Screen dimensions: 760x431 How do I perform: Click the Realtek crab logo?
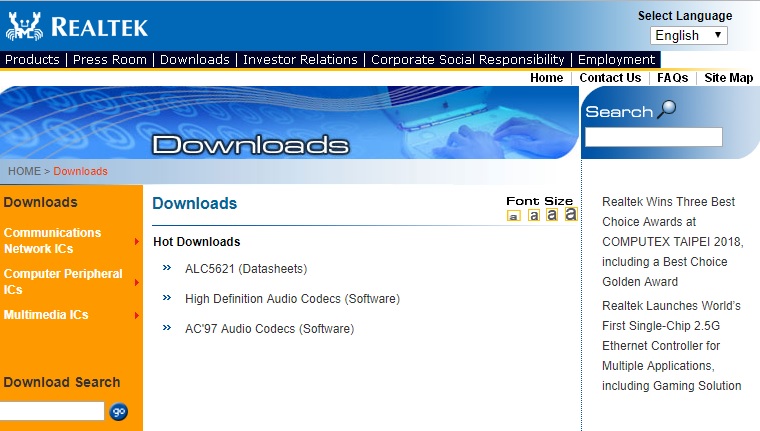pos(24,25)
